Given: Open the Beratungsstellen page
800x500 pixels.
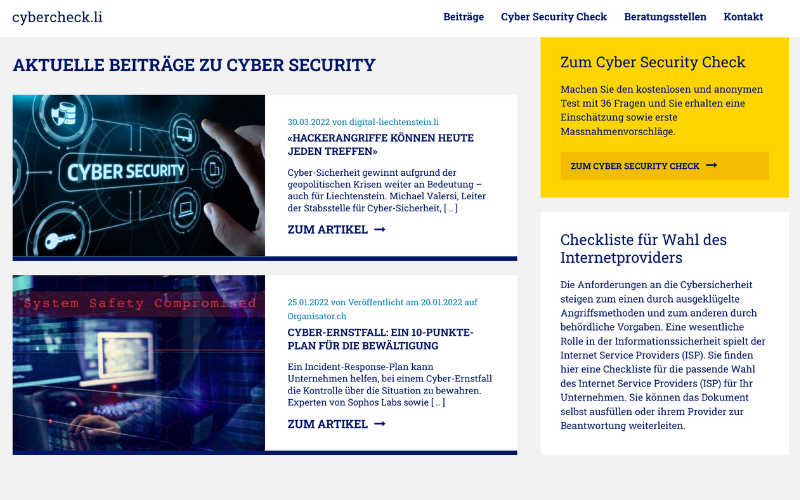Looking at the screenshot, I should [665, 17].
